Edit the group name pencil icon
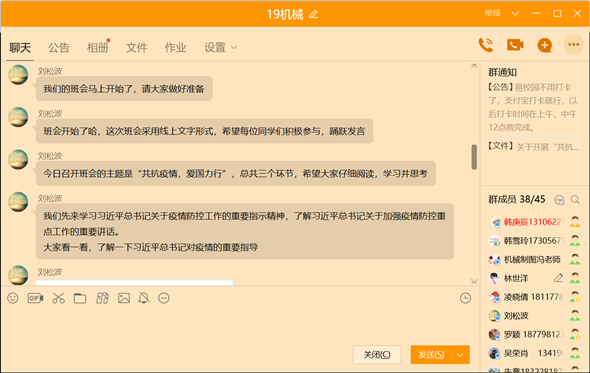 [x=313, y=14]
